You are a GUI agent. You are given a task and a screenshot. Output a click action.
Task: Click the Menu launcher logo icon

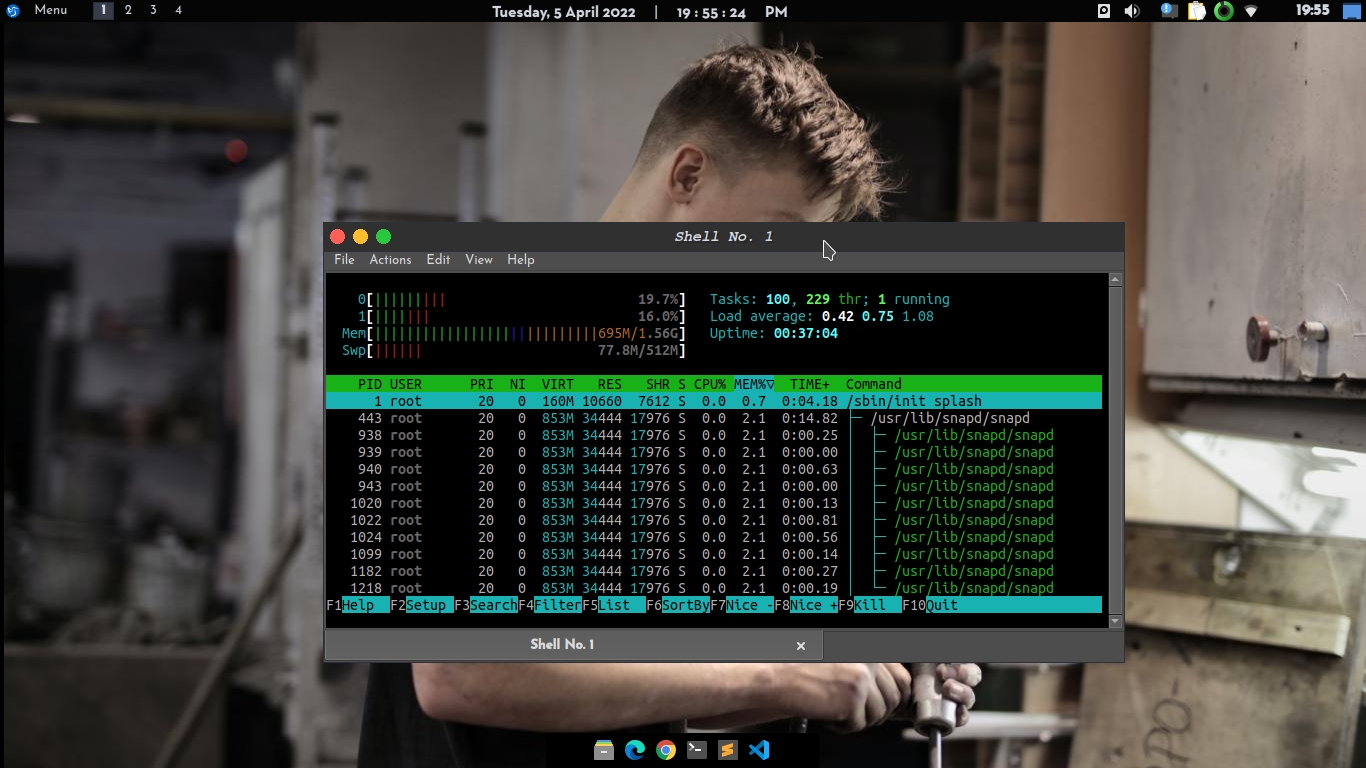13,11
